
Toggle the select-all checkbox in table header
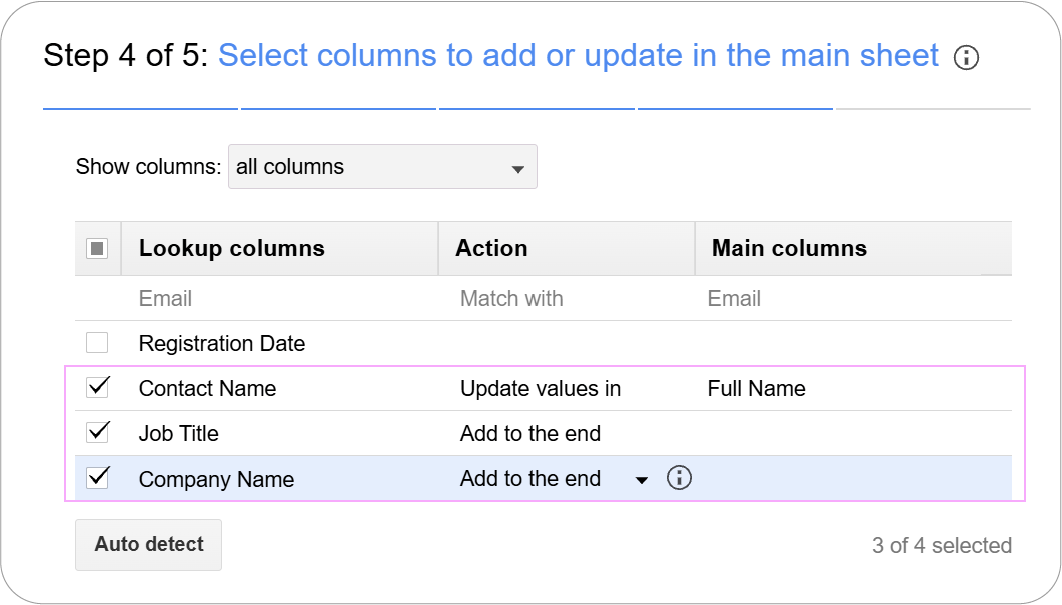(98, 249)
